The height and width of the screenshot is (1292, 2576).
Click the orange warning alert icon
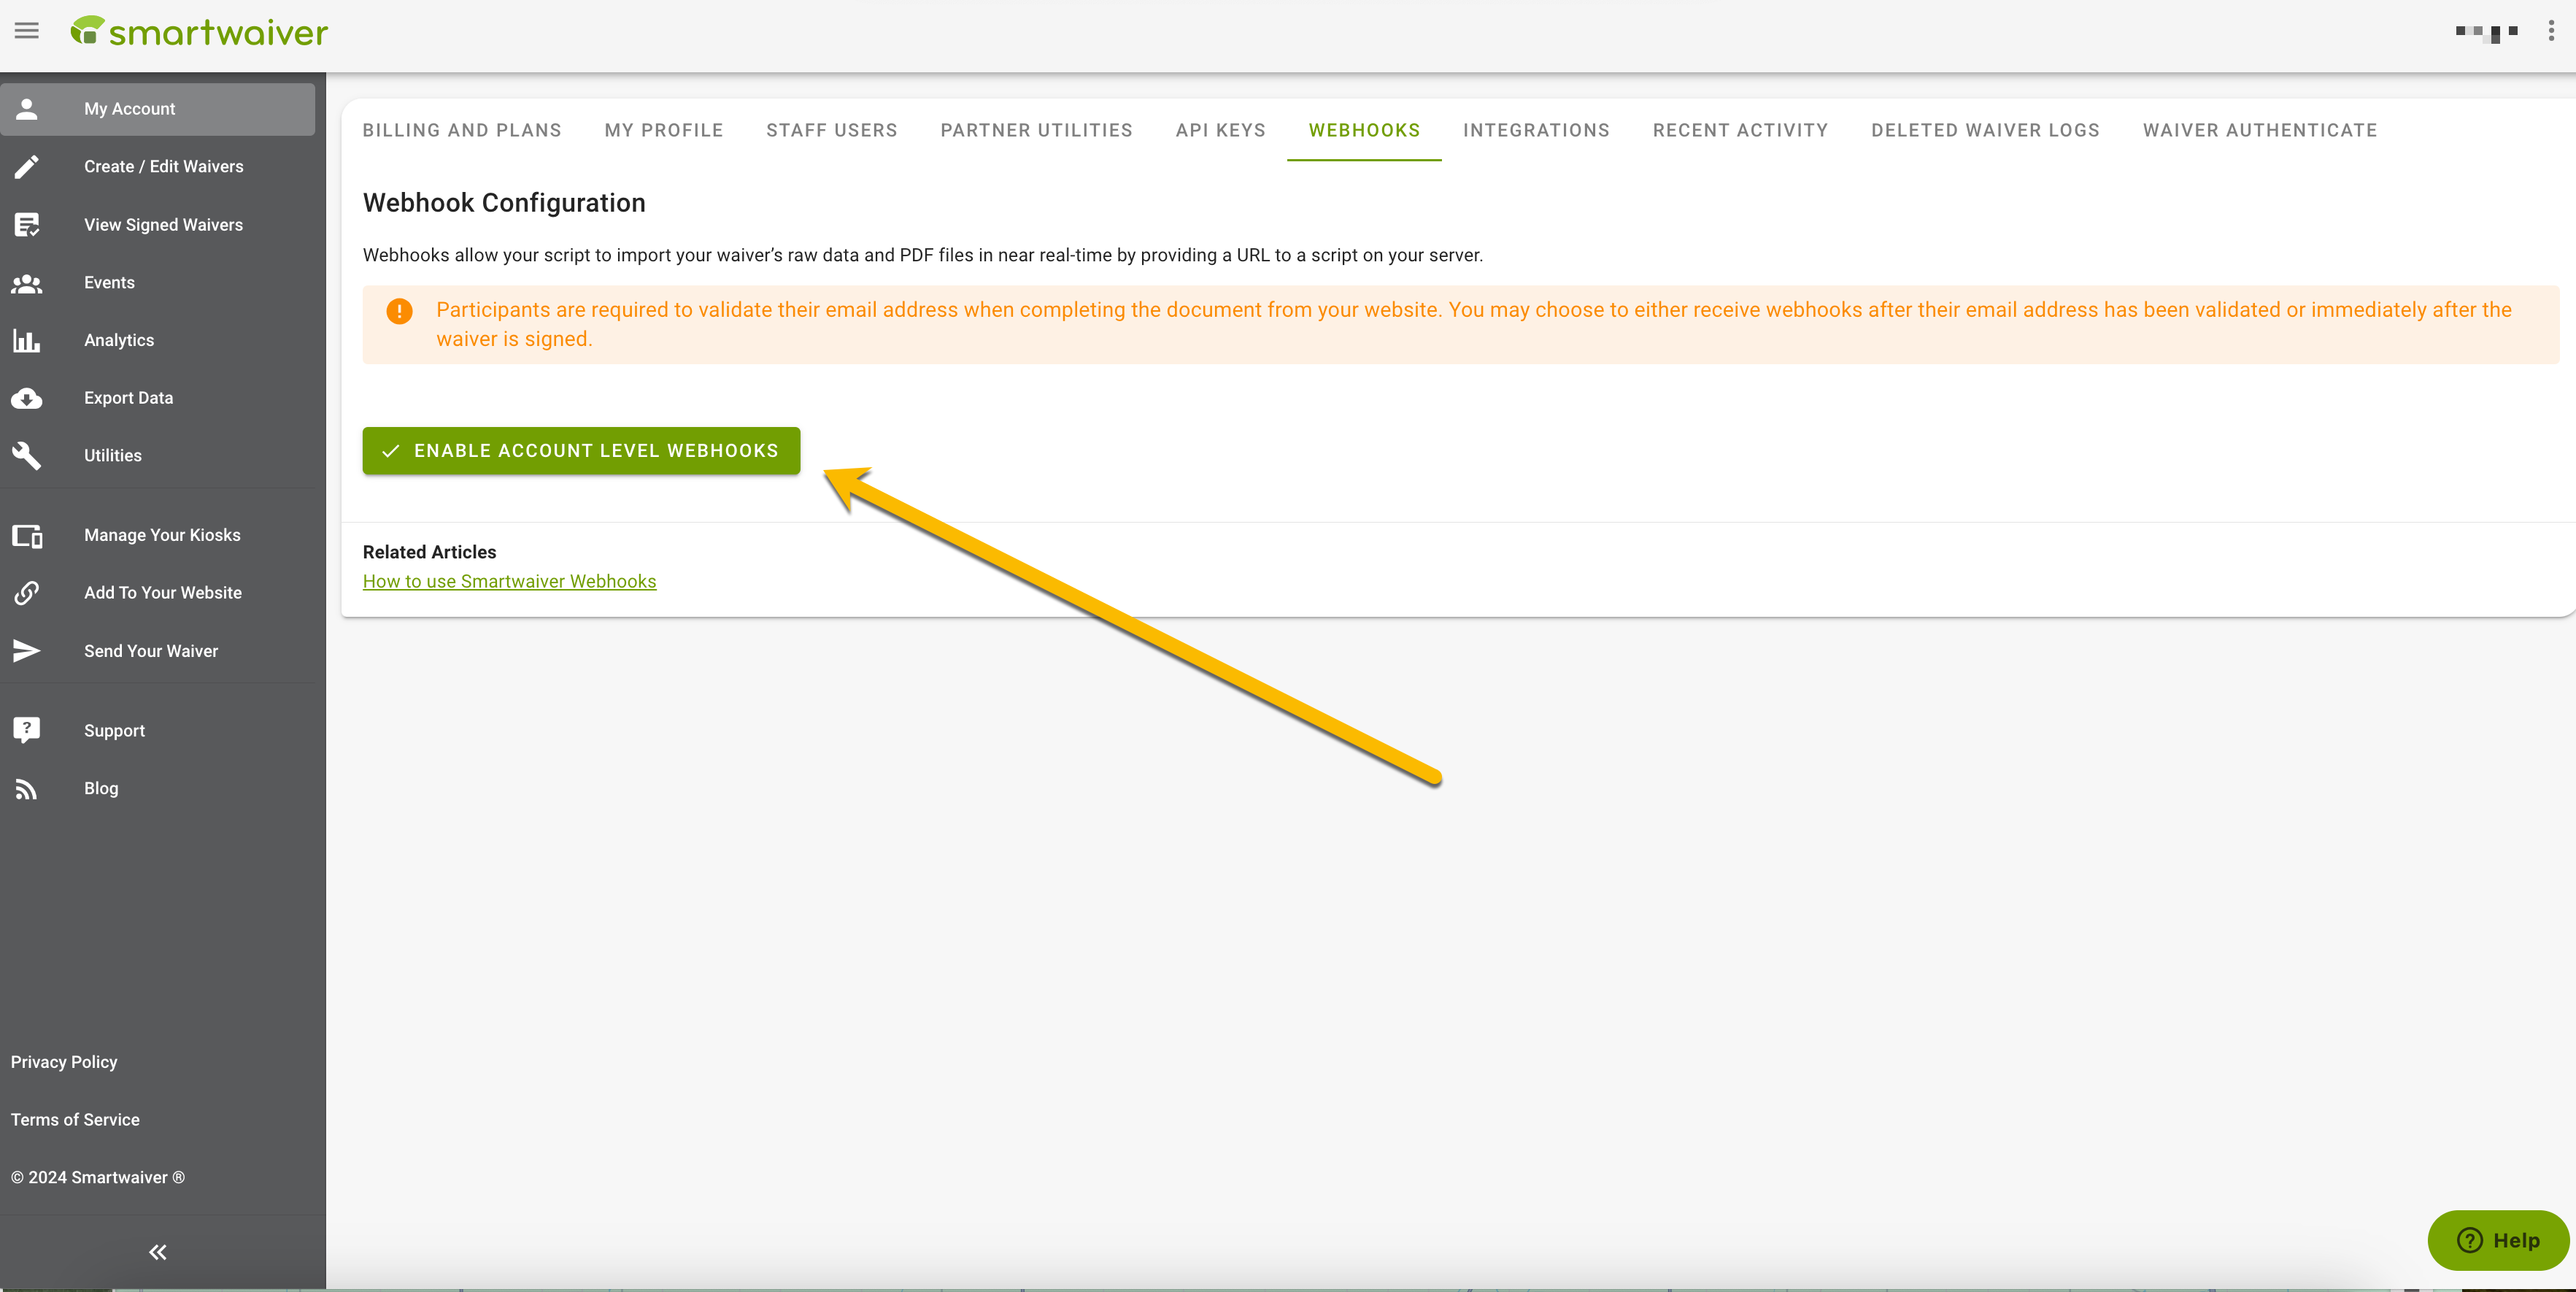(x=399, y=311)
